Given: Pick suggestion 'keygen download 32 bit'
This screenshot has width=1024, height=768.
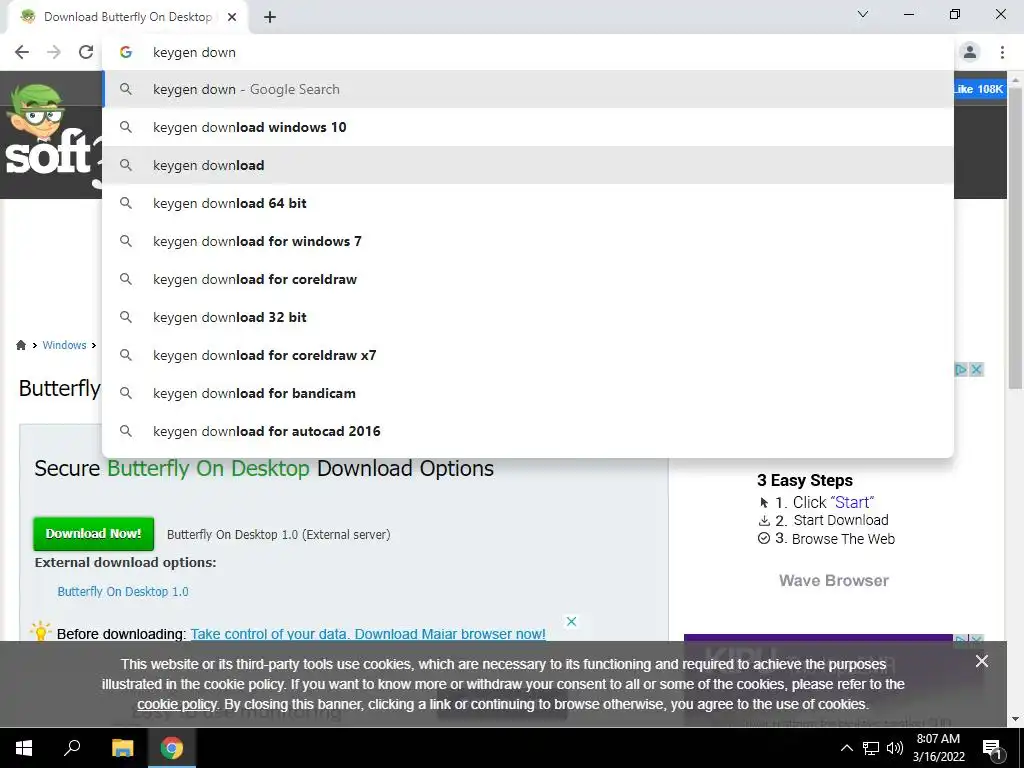Looking at the screenshot, I should pyautogui.click(x=528, y=317).
